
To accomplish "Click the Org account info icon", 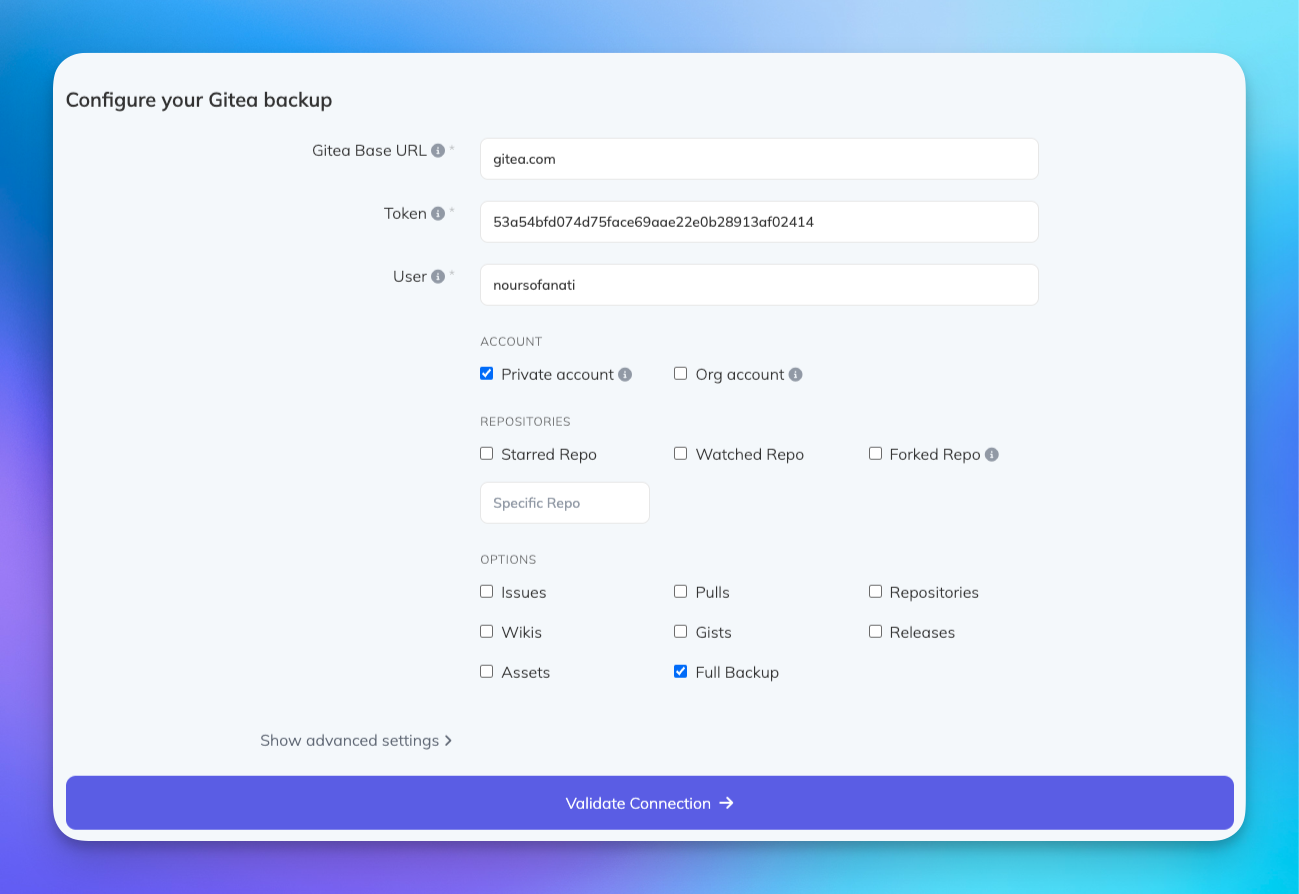I will (795, 374).
